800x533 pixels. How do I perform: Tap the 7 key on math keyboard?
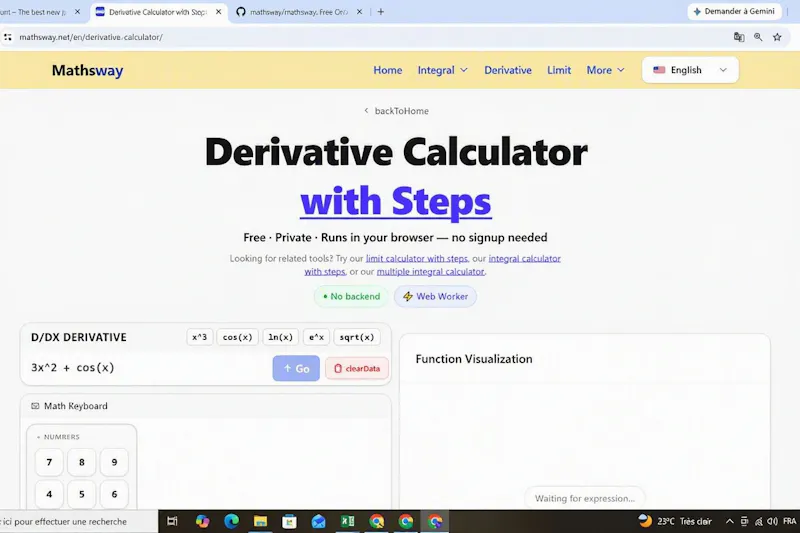tap(49, 462)
